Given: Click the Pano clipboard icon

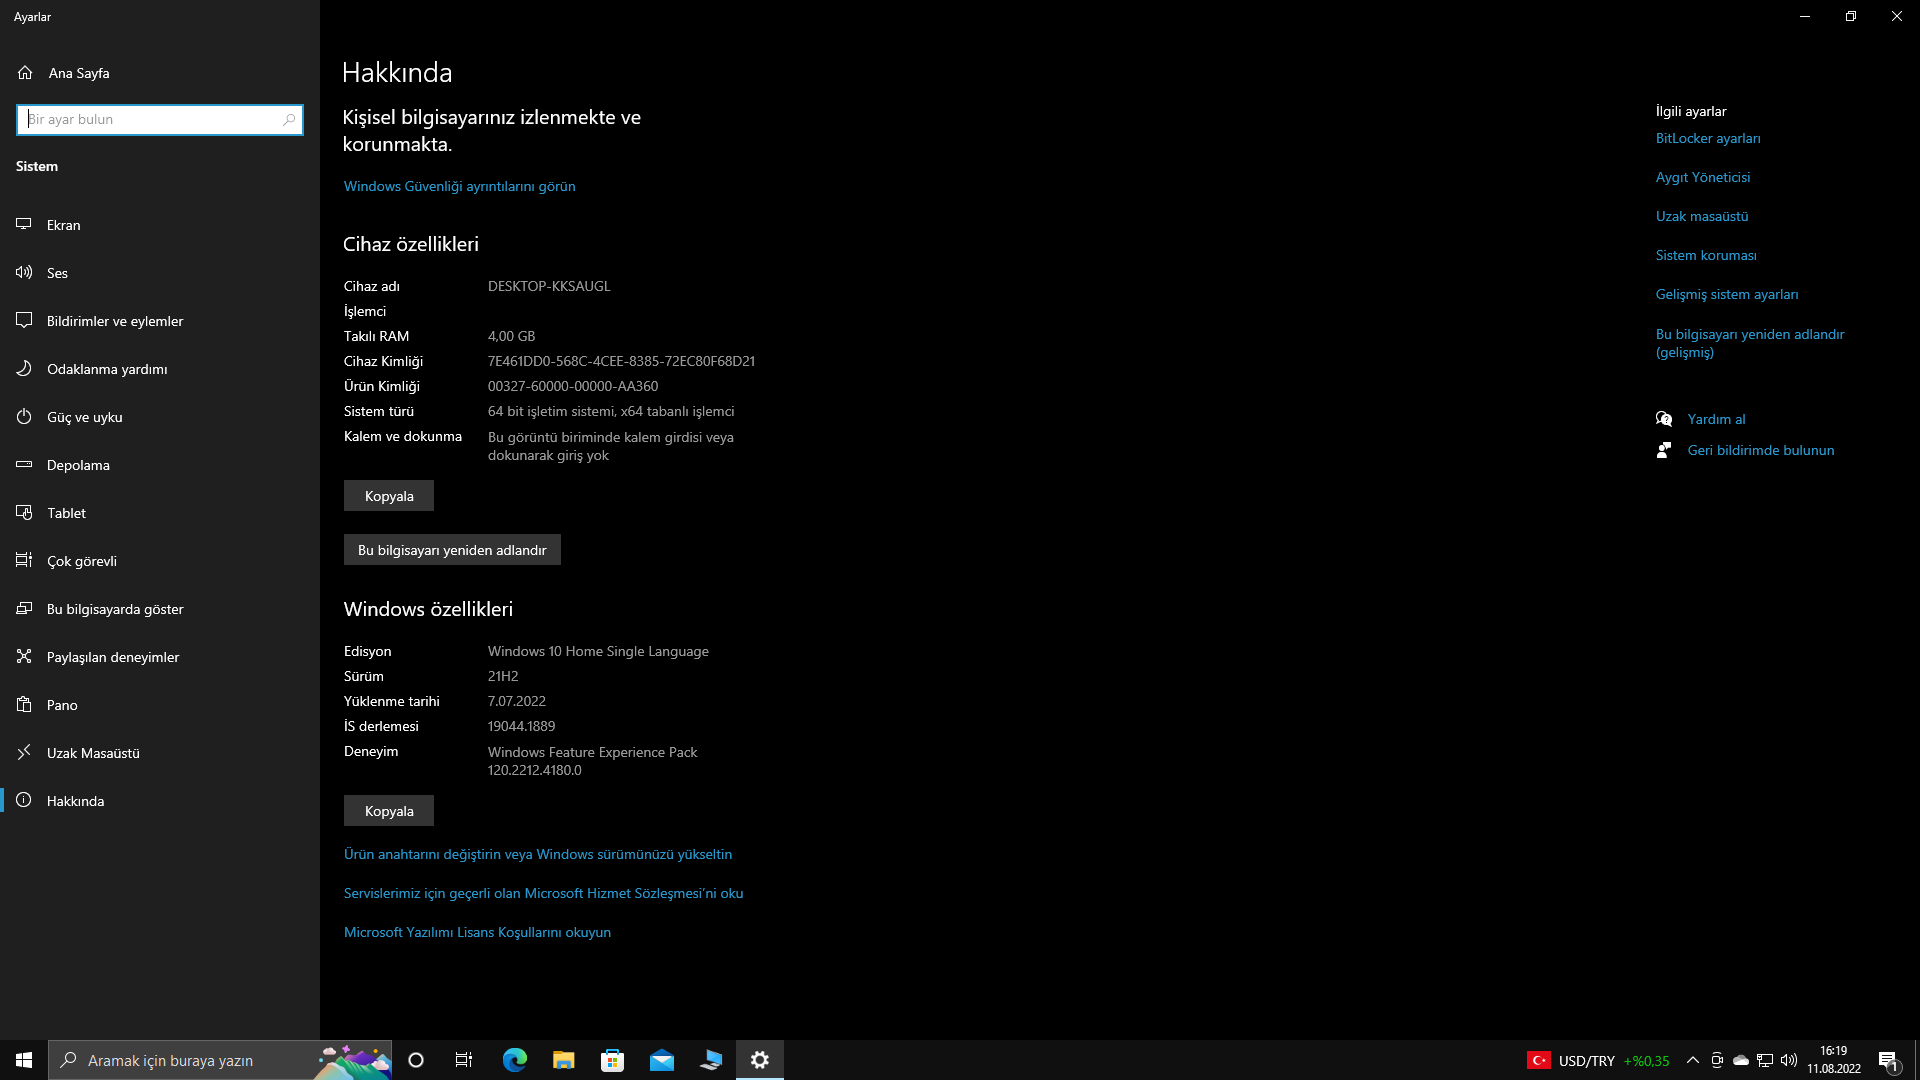Looking at the screenshot, I should point(24,705).
